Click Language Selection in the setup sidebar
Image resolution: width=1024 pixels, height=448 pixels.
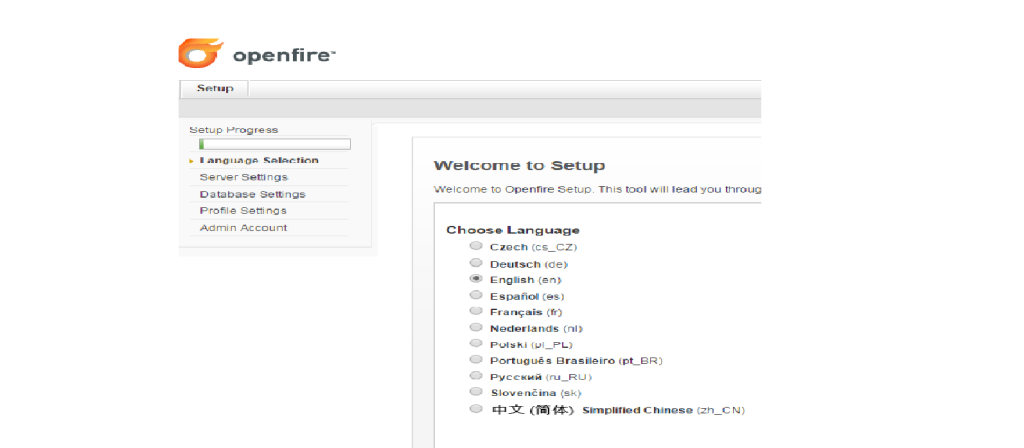point(259,160)
